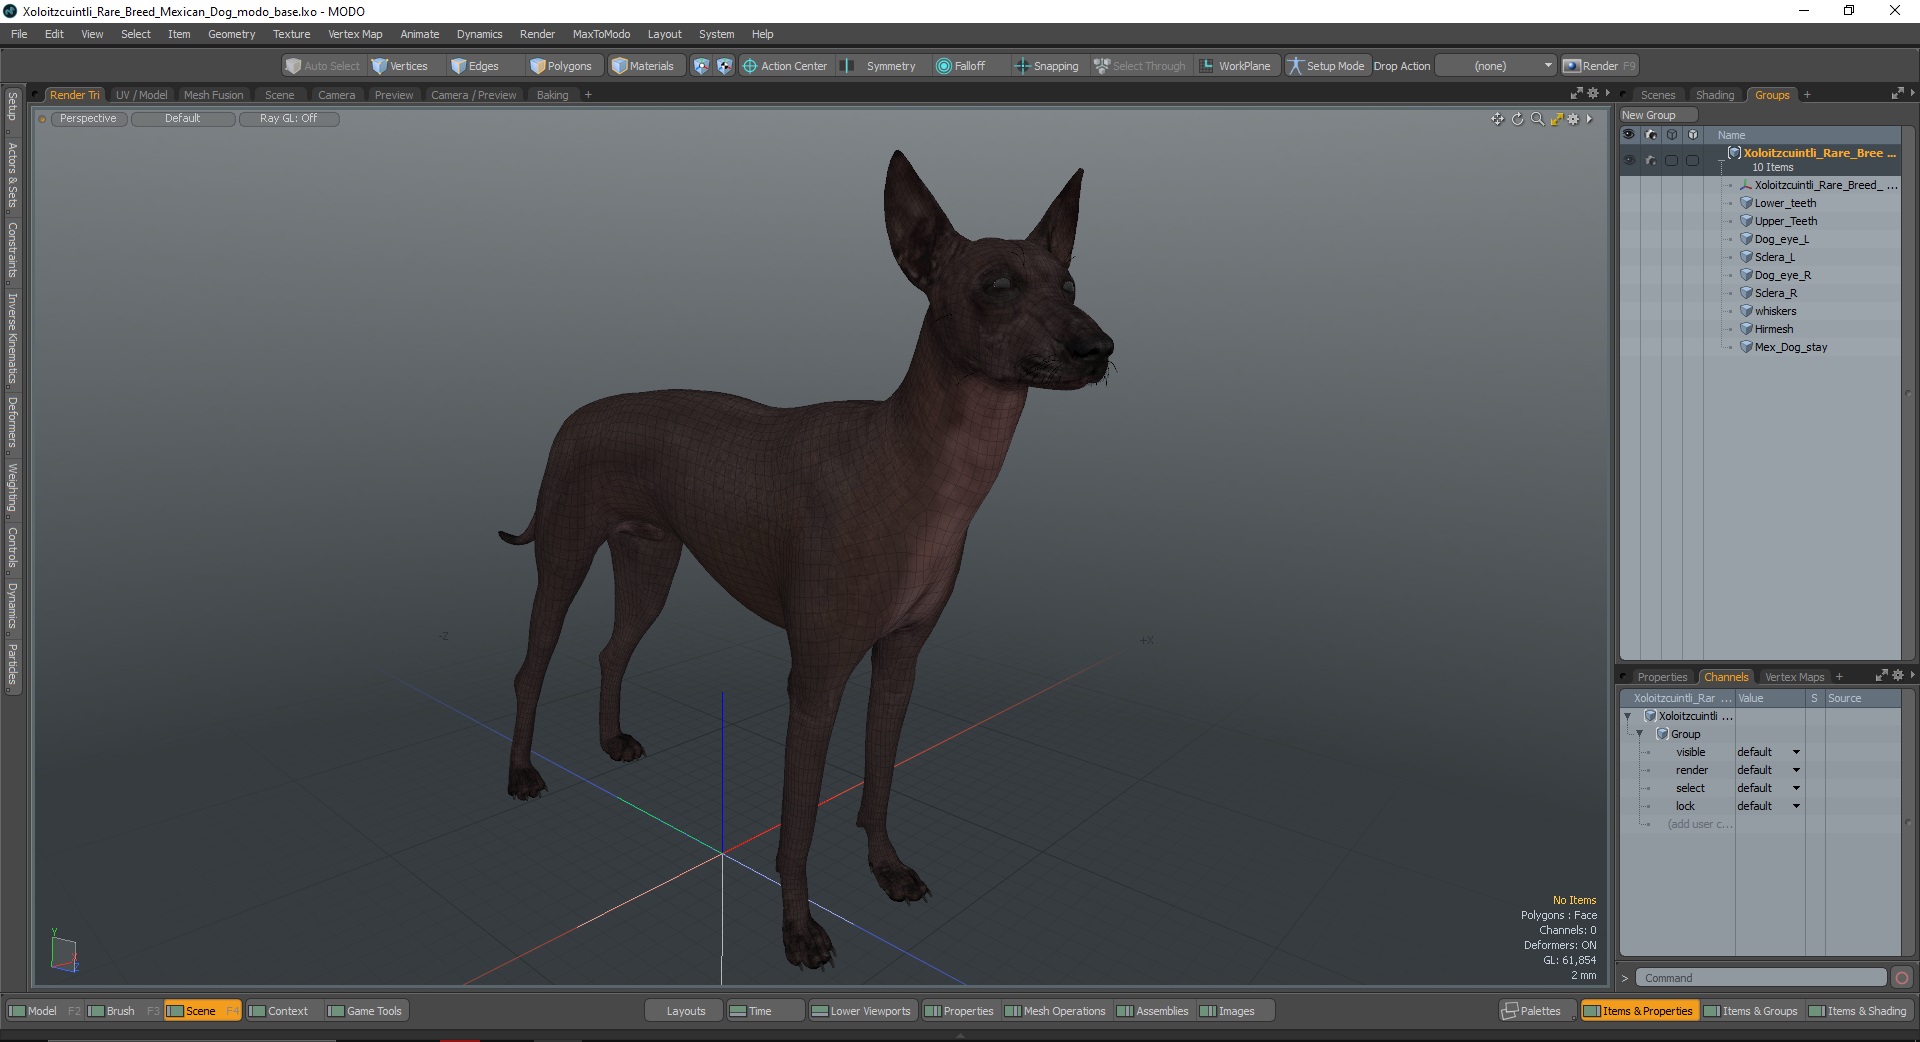Open the Geometry menu
Screen dimensions: 1920x1042
[x=231, y=34]
